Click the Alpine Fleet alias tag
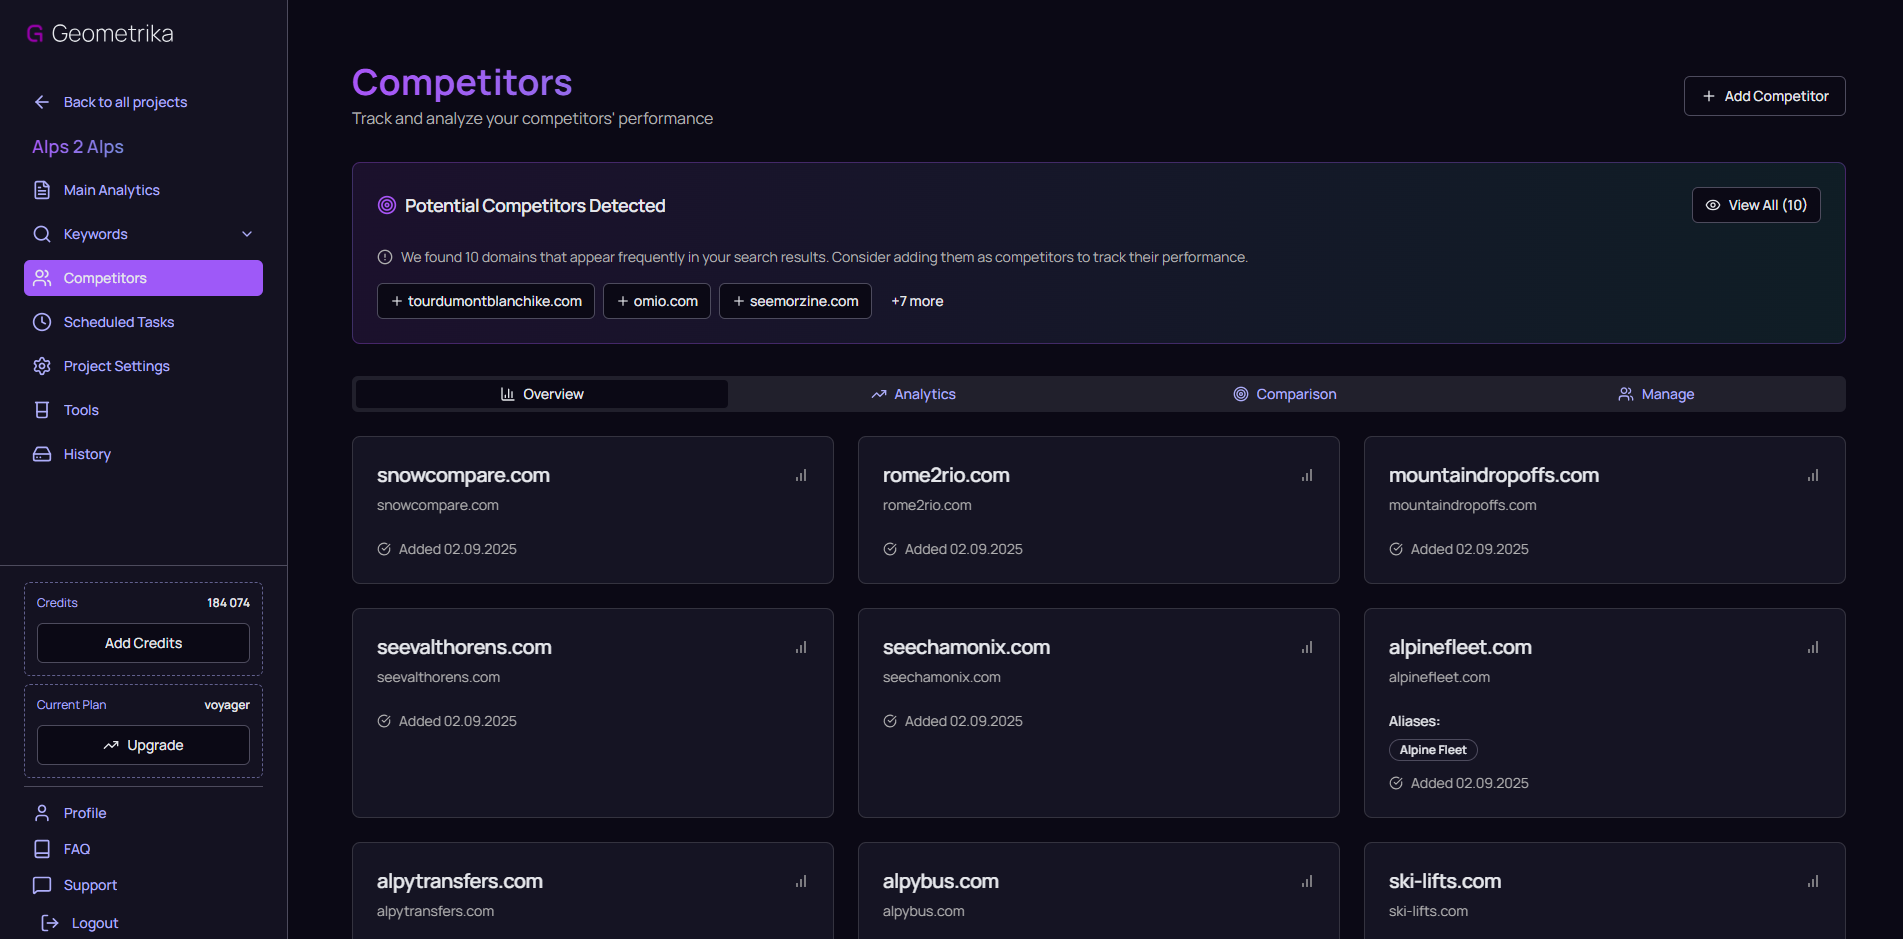 (1432, 750)
